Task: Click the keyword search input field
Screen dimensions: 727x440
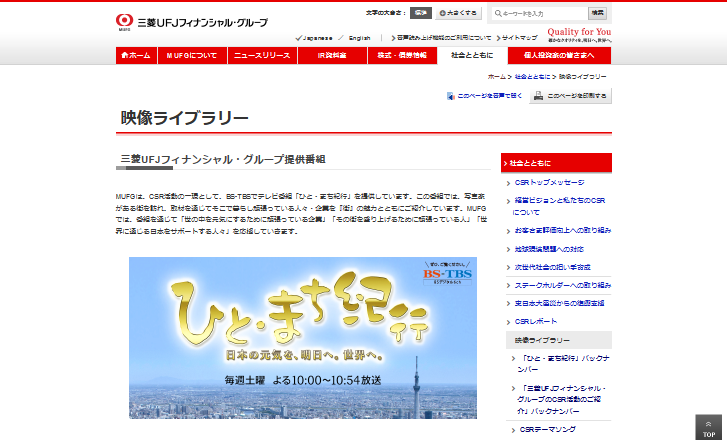Action: [540, 13]
